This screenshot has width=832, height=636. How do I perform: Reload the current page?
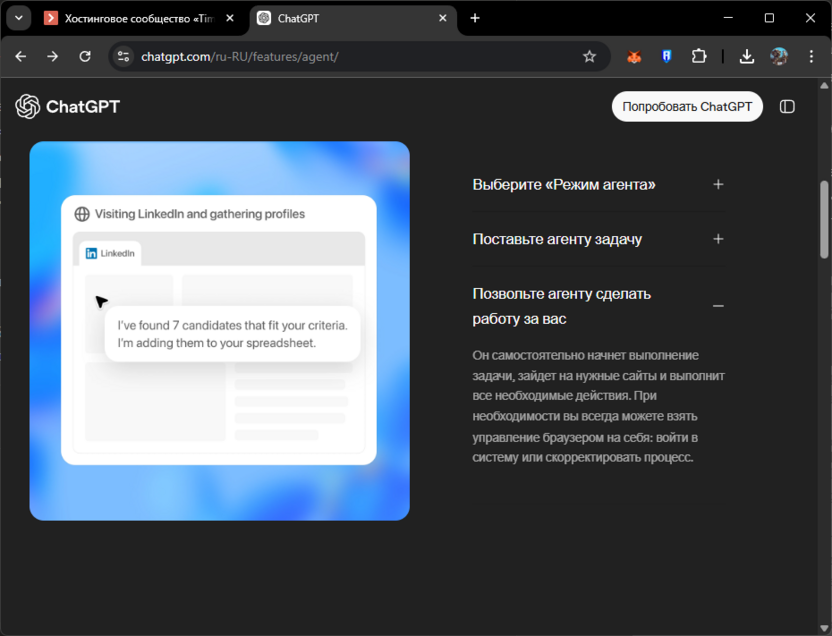tap(84, 57)
